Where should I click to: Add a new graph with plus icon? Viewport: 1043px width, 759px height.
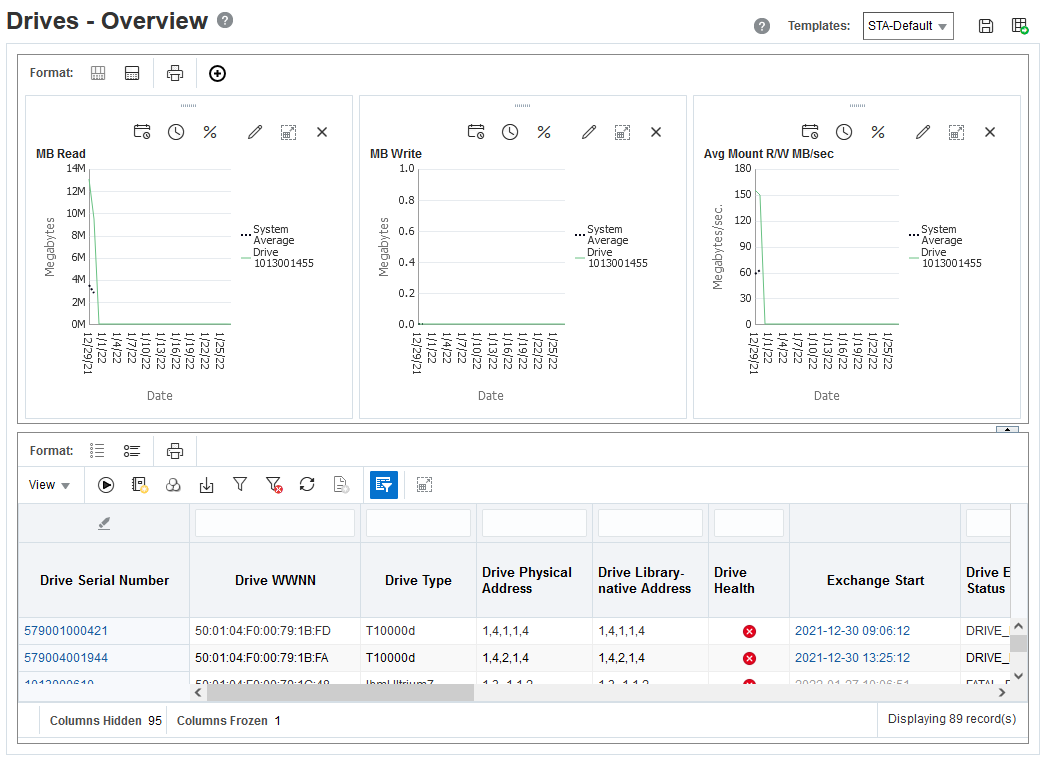[218, 73]
